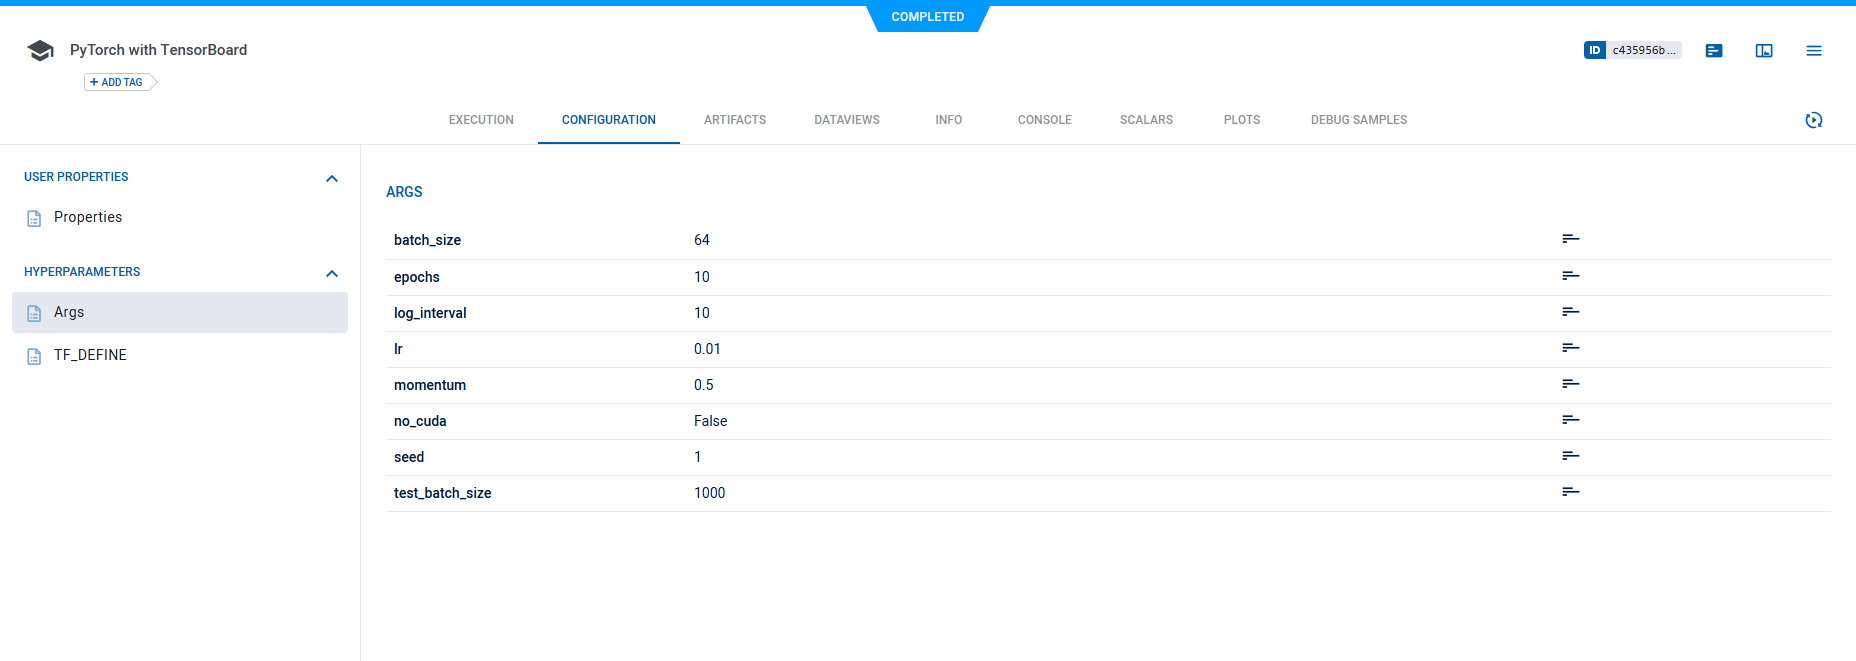Click the auto-refresh icon

[x=1813, y=120]
